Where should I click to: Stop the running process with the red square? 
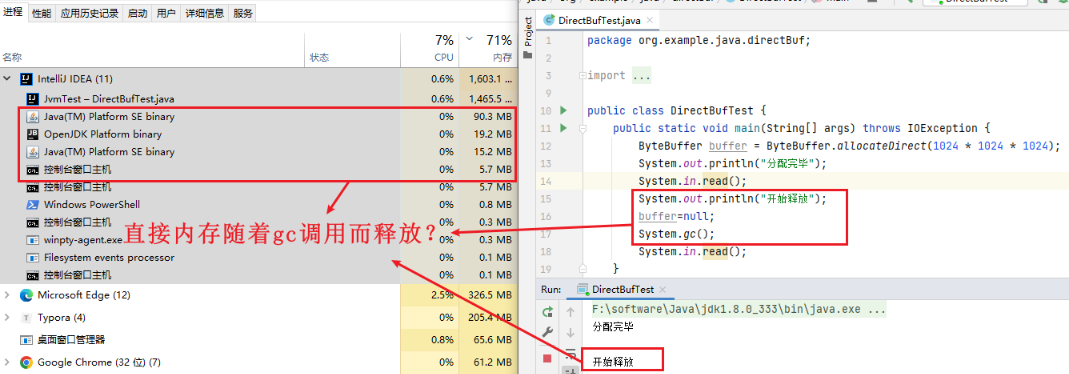click(x=547, y=358)
